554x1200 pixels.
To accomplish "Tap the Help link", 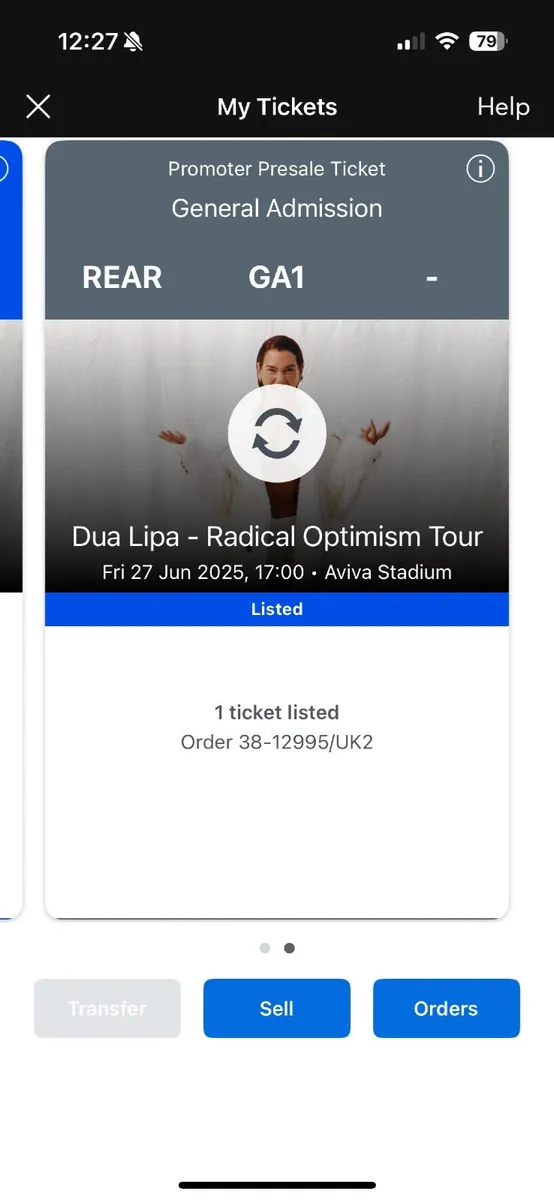I will coord(503,107).
